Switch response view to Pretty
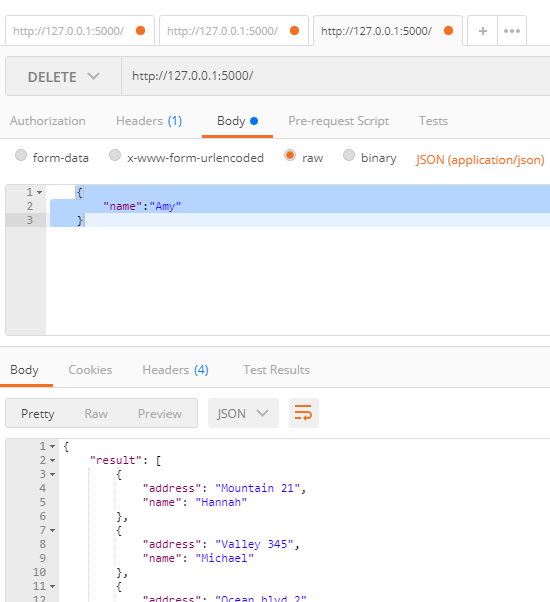 pos(38,413)
